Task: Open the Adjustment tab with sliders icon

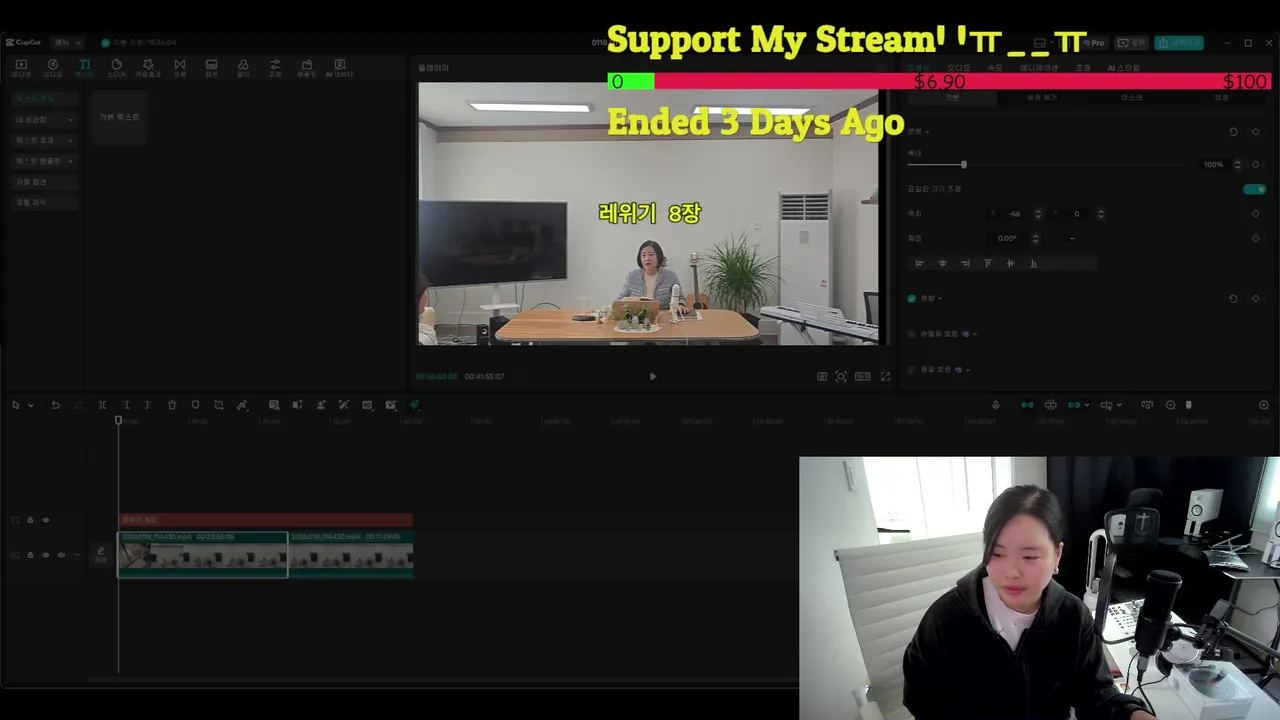Action: coord(275,68)
